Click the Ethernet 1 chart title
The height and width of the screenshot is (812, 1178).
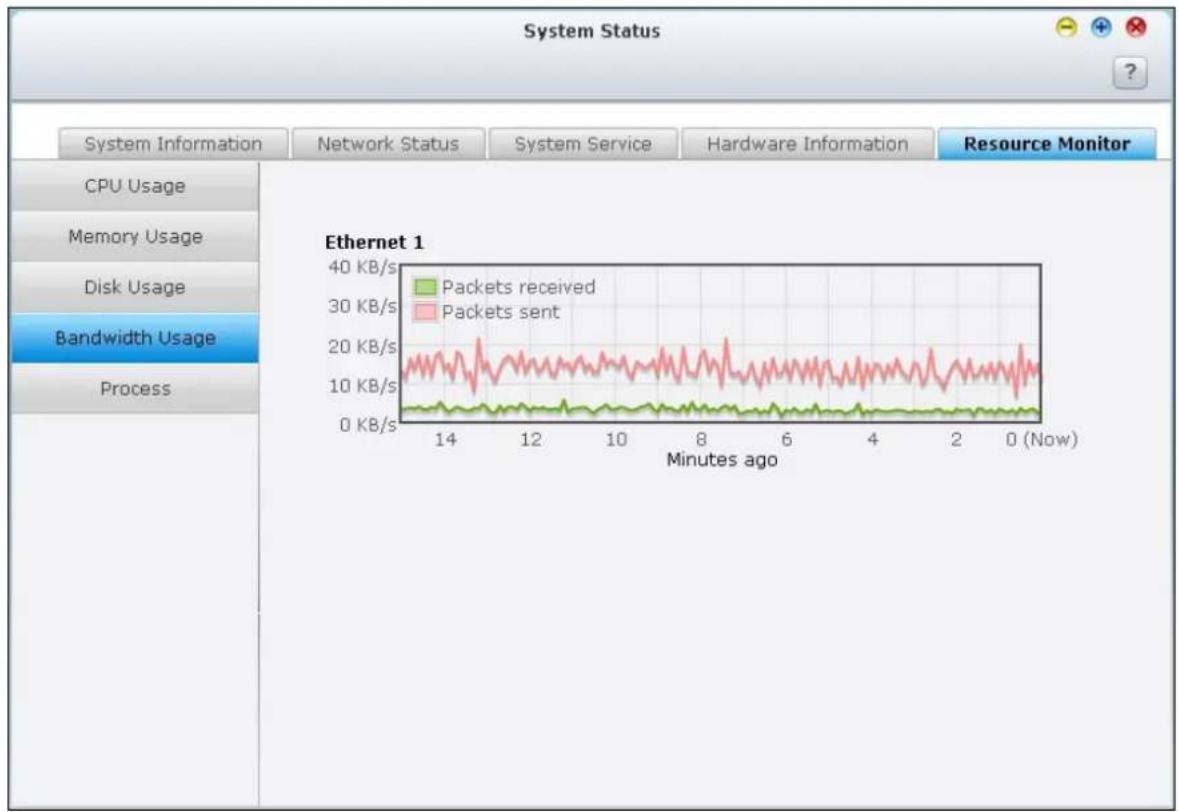[374, 242]
